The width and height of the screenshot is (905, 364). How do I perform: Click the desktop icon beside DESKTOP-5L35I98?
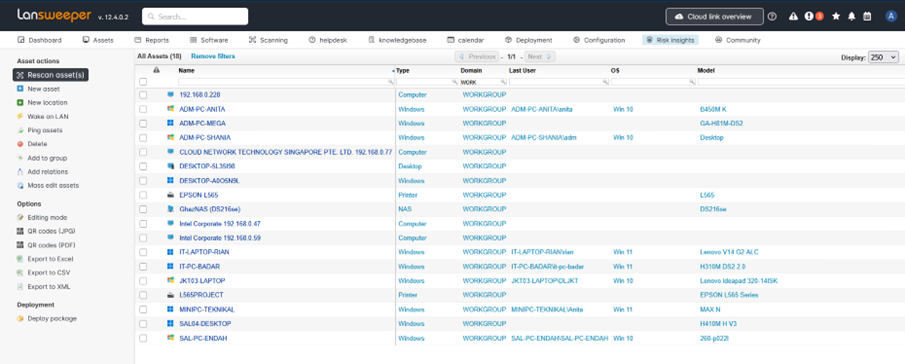170,166
